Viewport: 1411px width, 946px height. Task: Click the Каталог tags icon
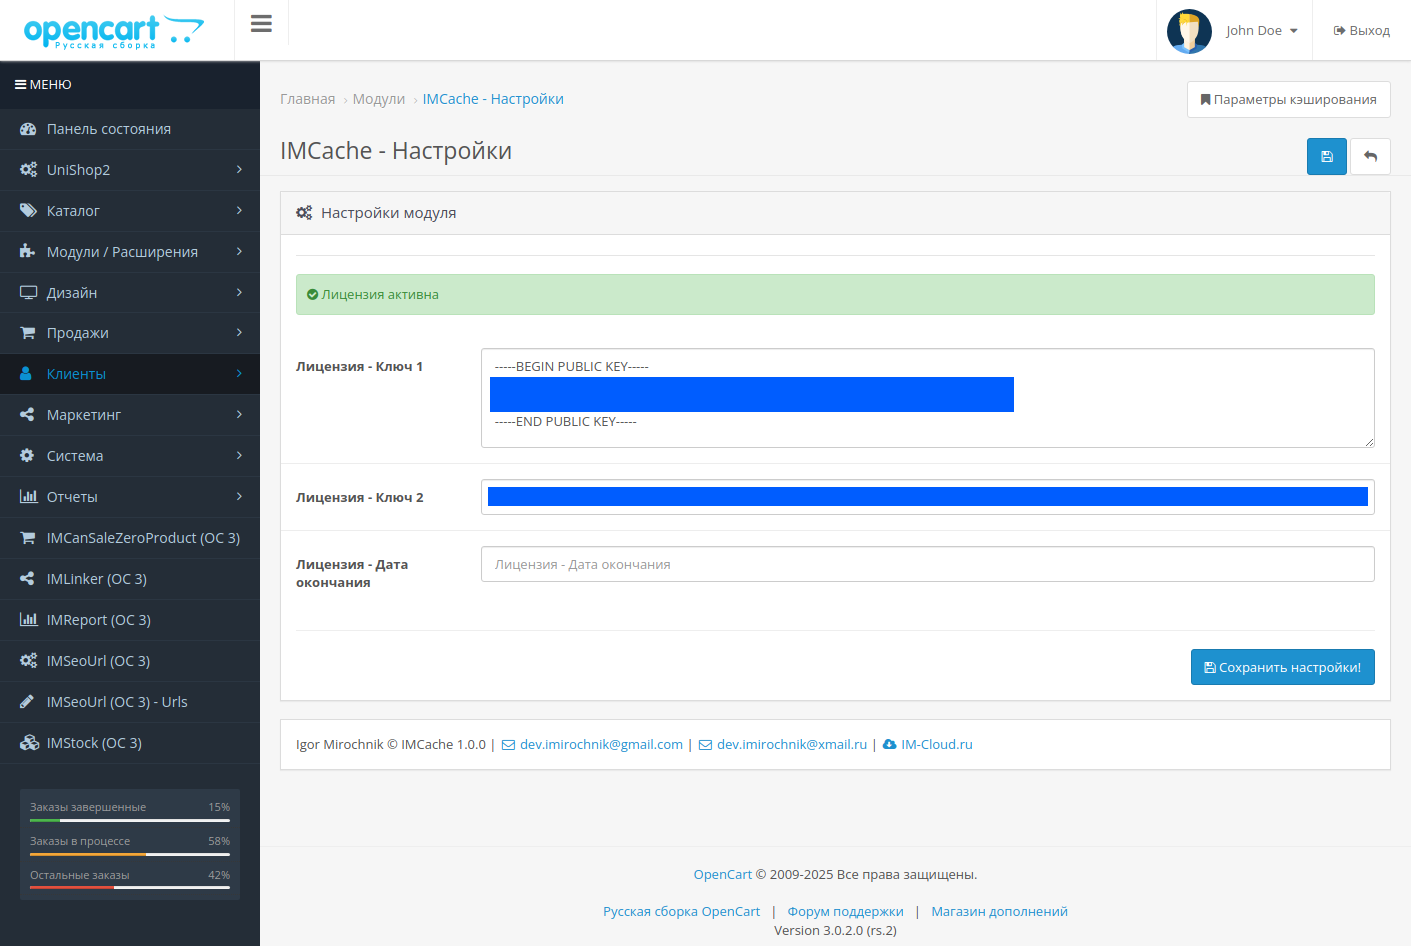(28, 211)
